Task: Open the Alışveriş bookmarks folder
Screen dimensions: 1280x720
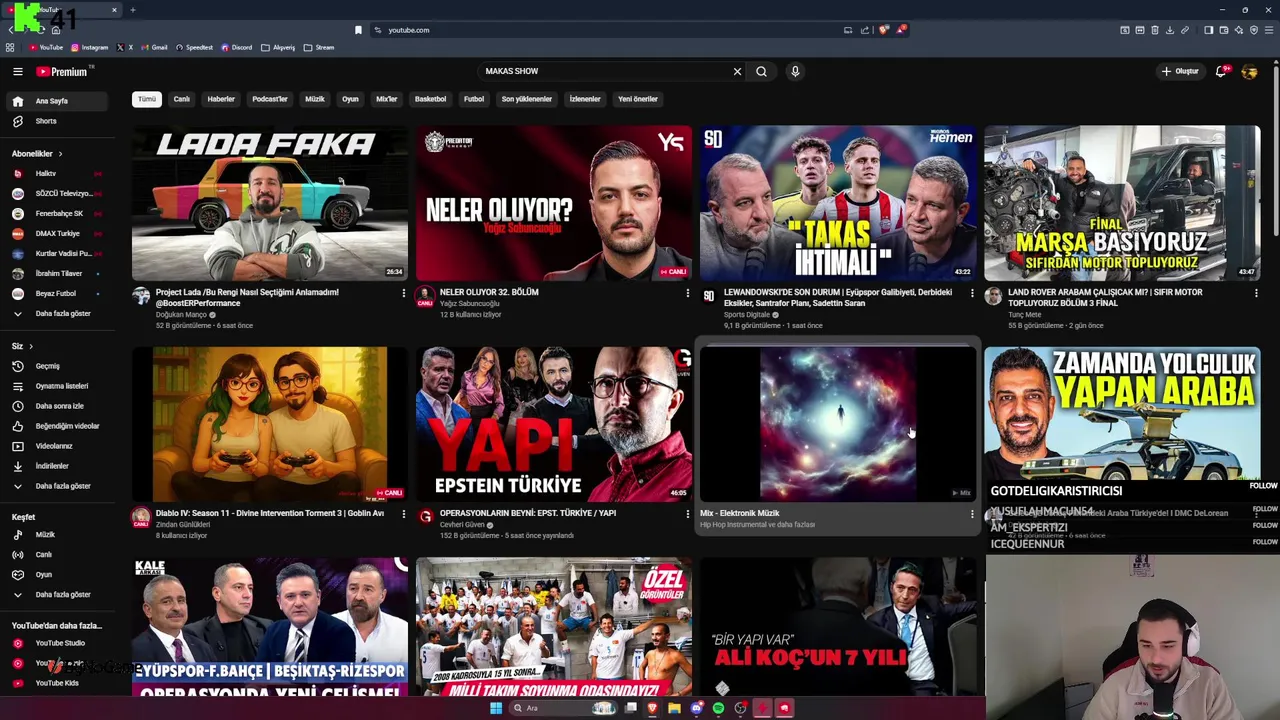Action: click(x=278, y=47)
